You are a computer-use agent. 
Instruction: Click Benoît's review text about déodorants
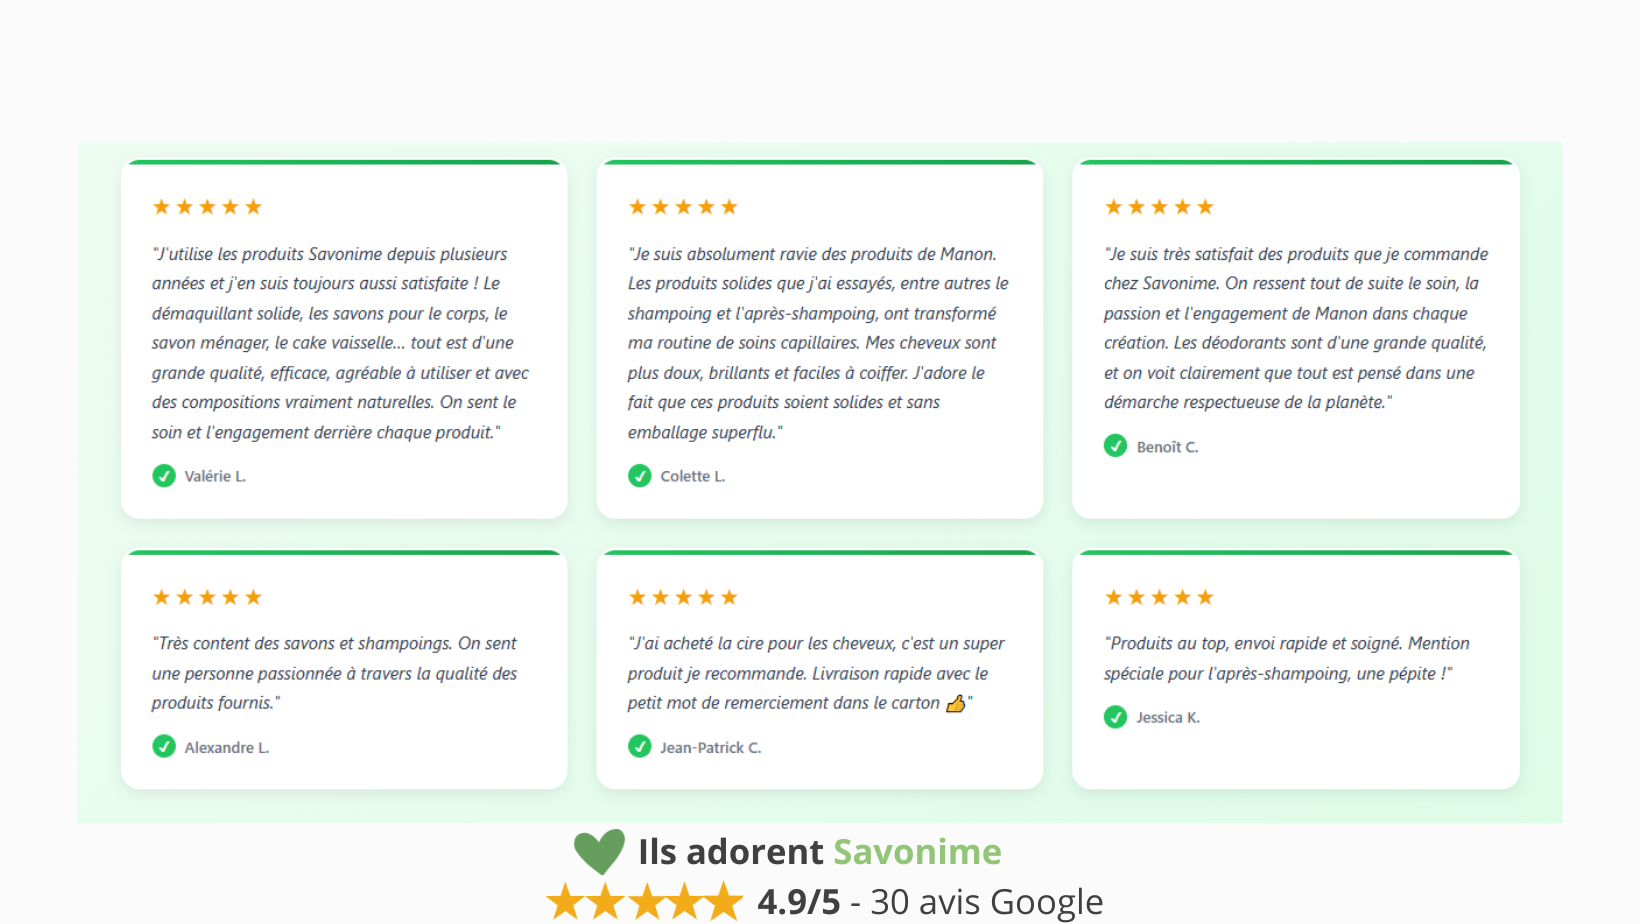click(x=1295, y=328)
